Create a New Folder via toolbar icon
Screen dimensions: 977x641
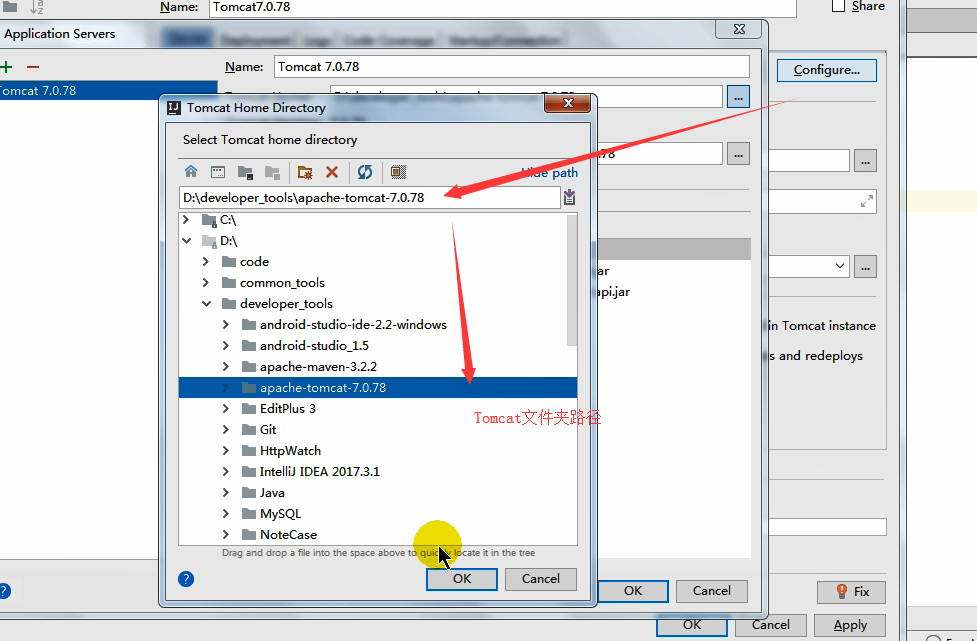coord(305,172)
